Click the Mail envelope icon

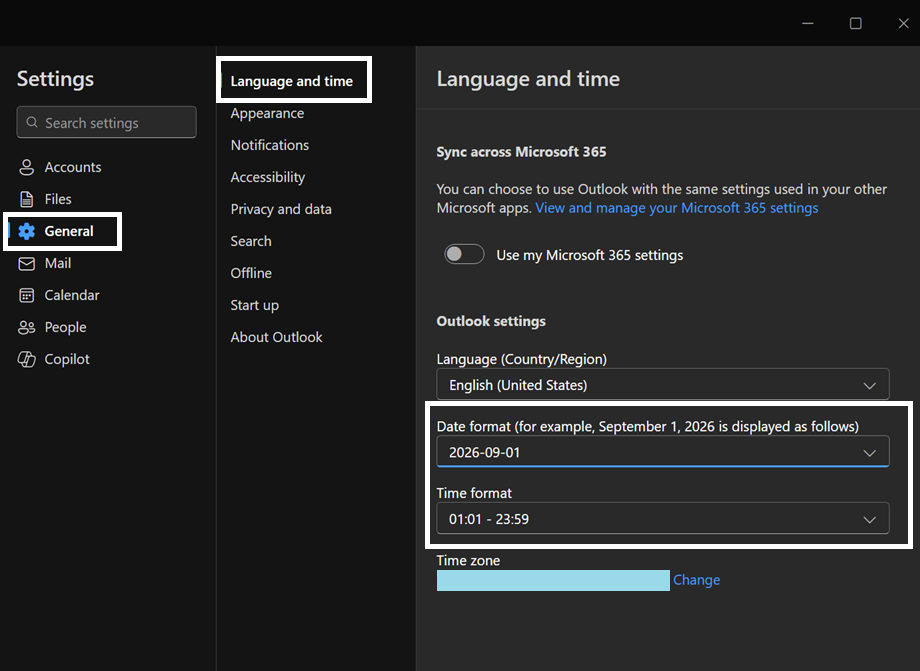point(27,263)
